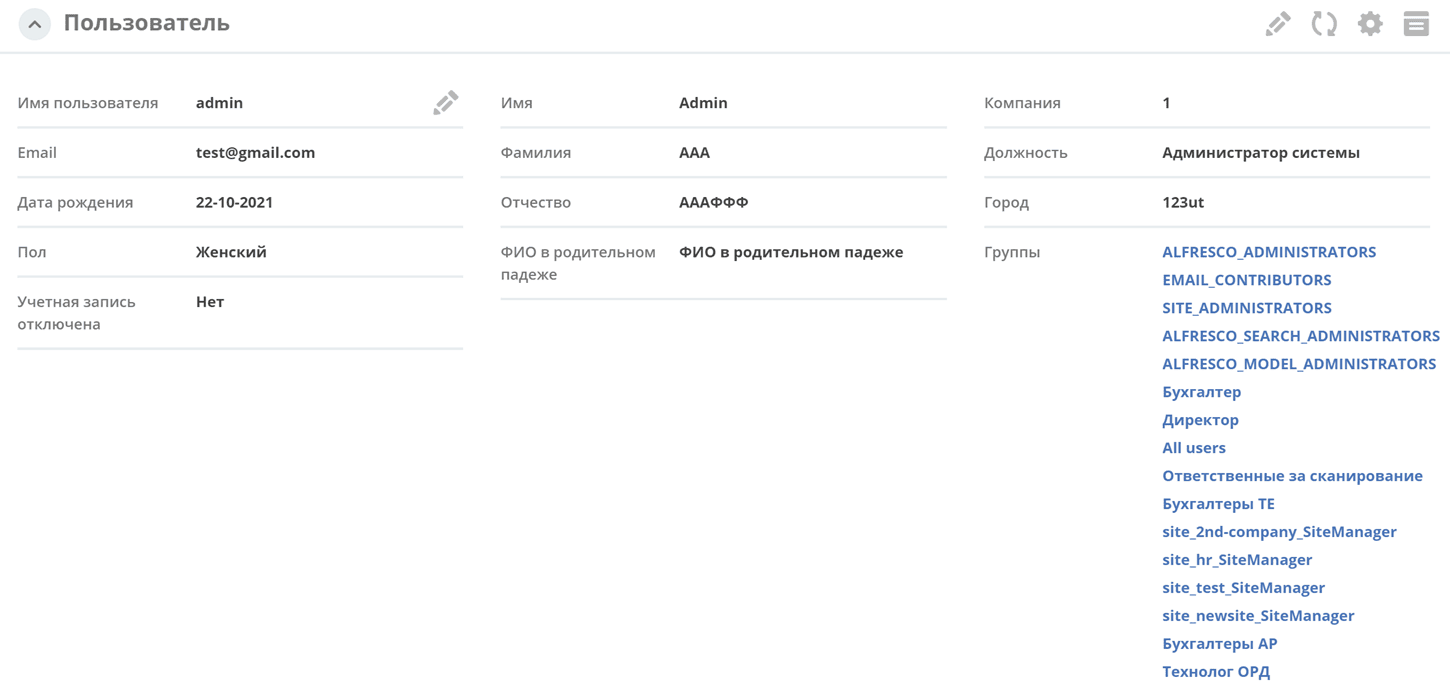Screen dimensions: 1450x685
Task: Click the pencil edit icon in header
Action: click(x=1278, y=24)
